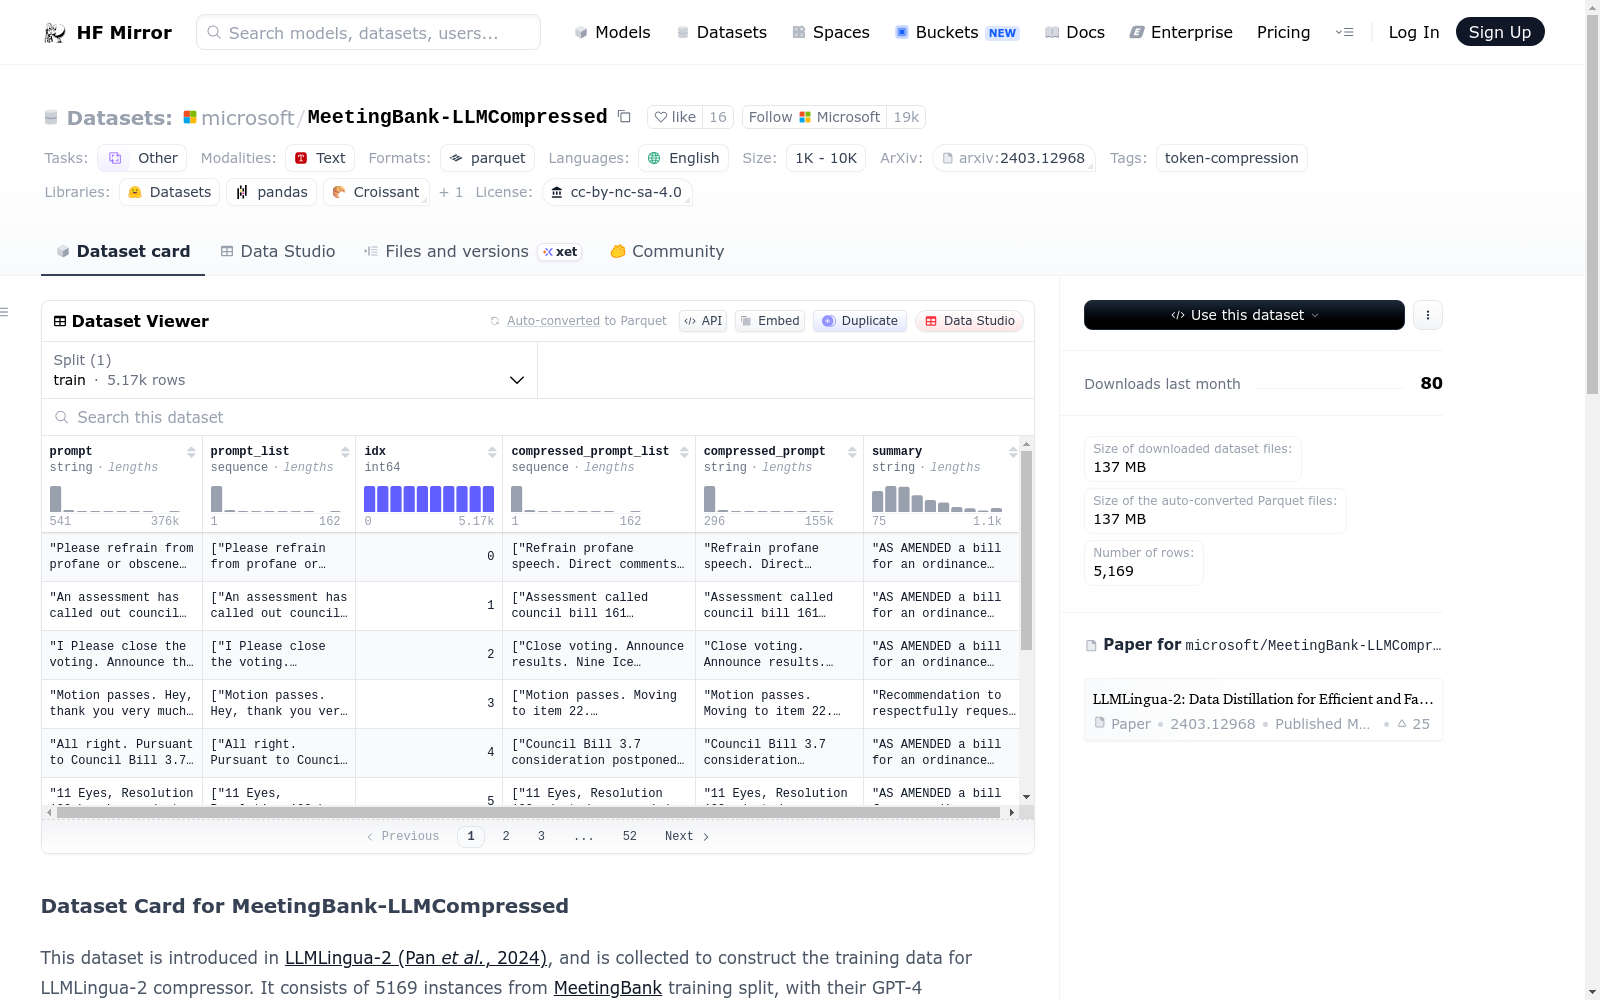Viewport: 1600px width, 1000px height.
Task: Open Spaces in the top navigation
Action: pos(831,32)
